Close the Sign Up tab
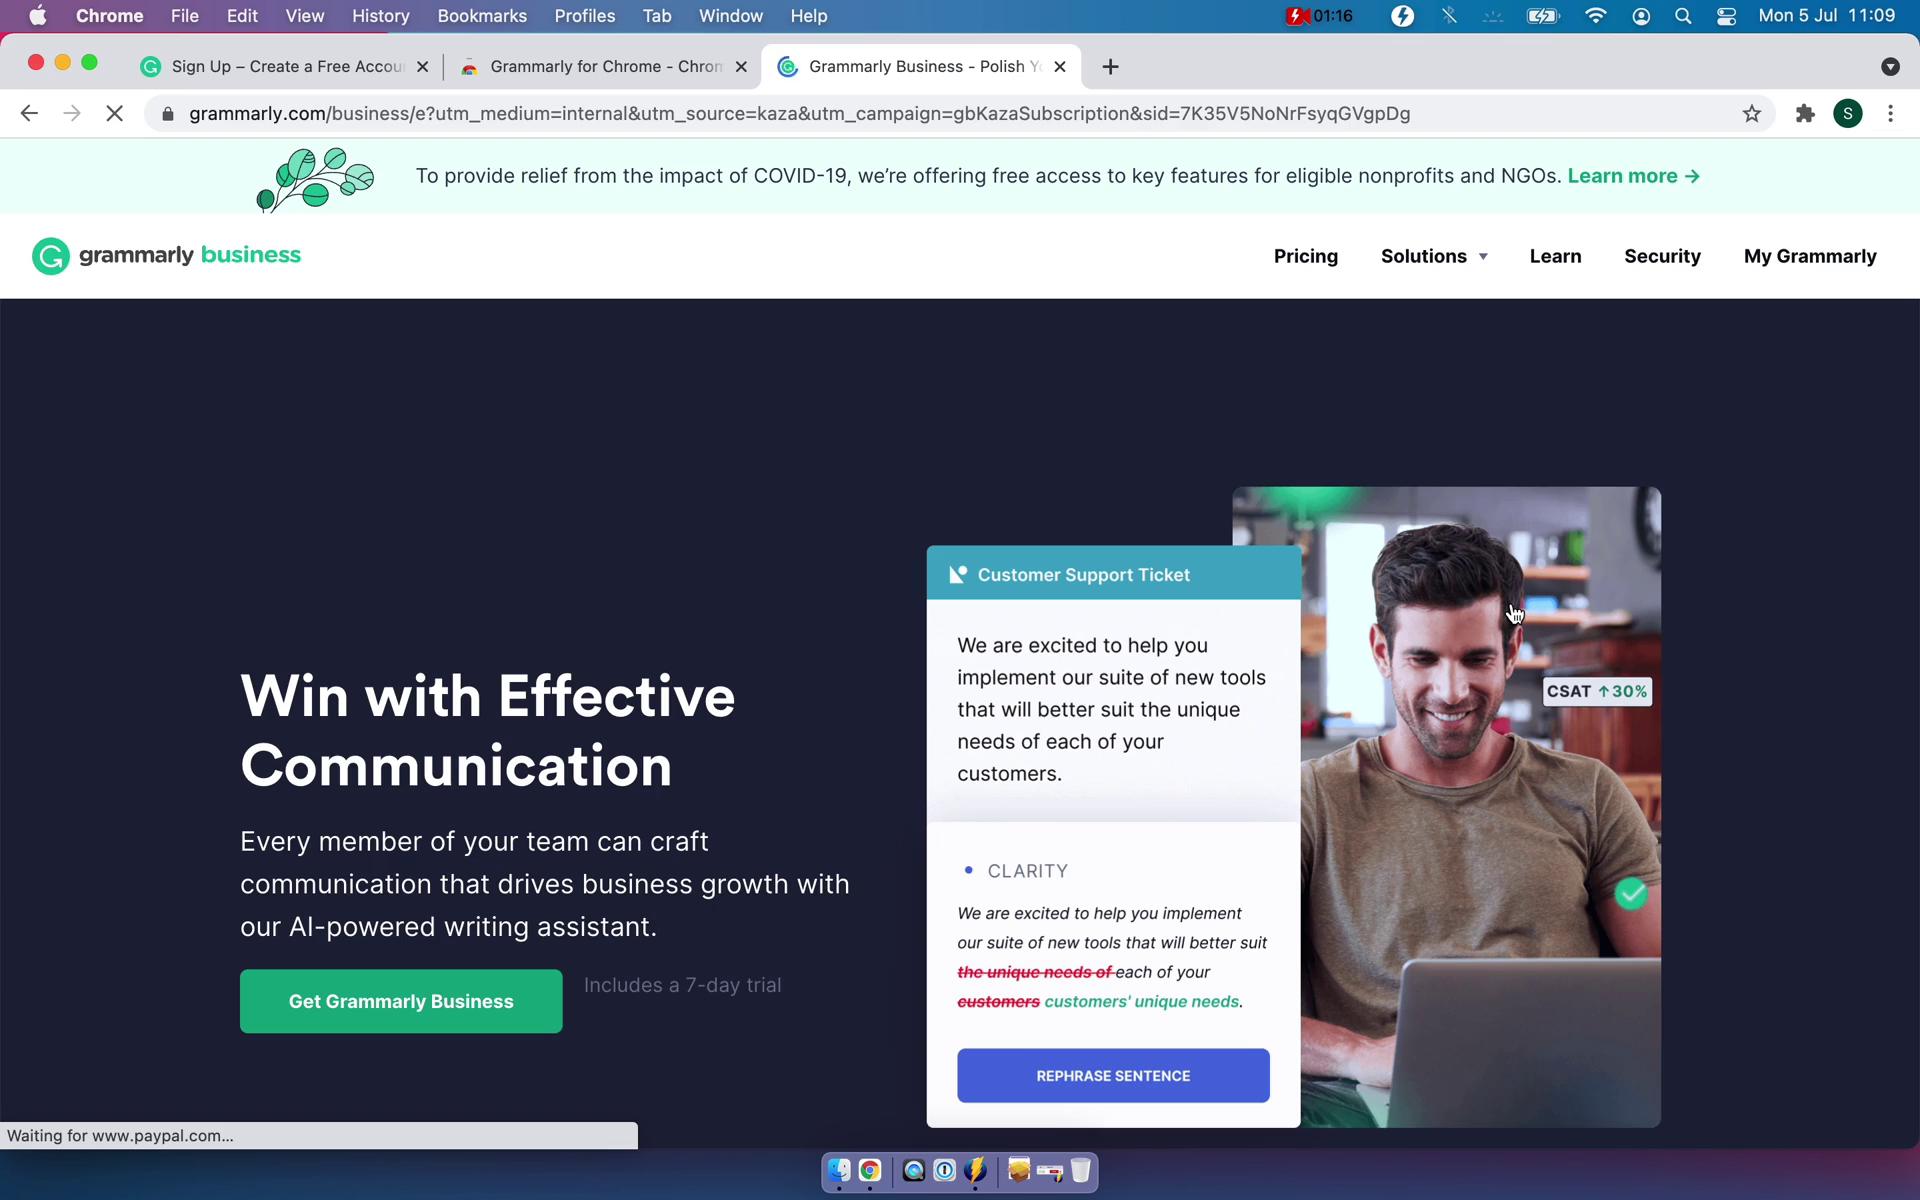 click(422, 67)
